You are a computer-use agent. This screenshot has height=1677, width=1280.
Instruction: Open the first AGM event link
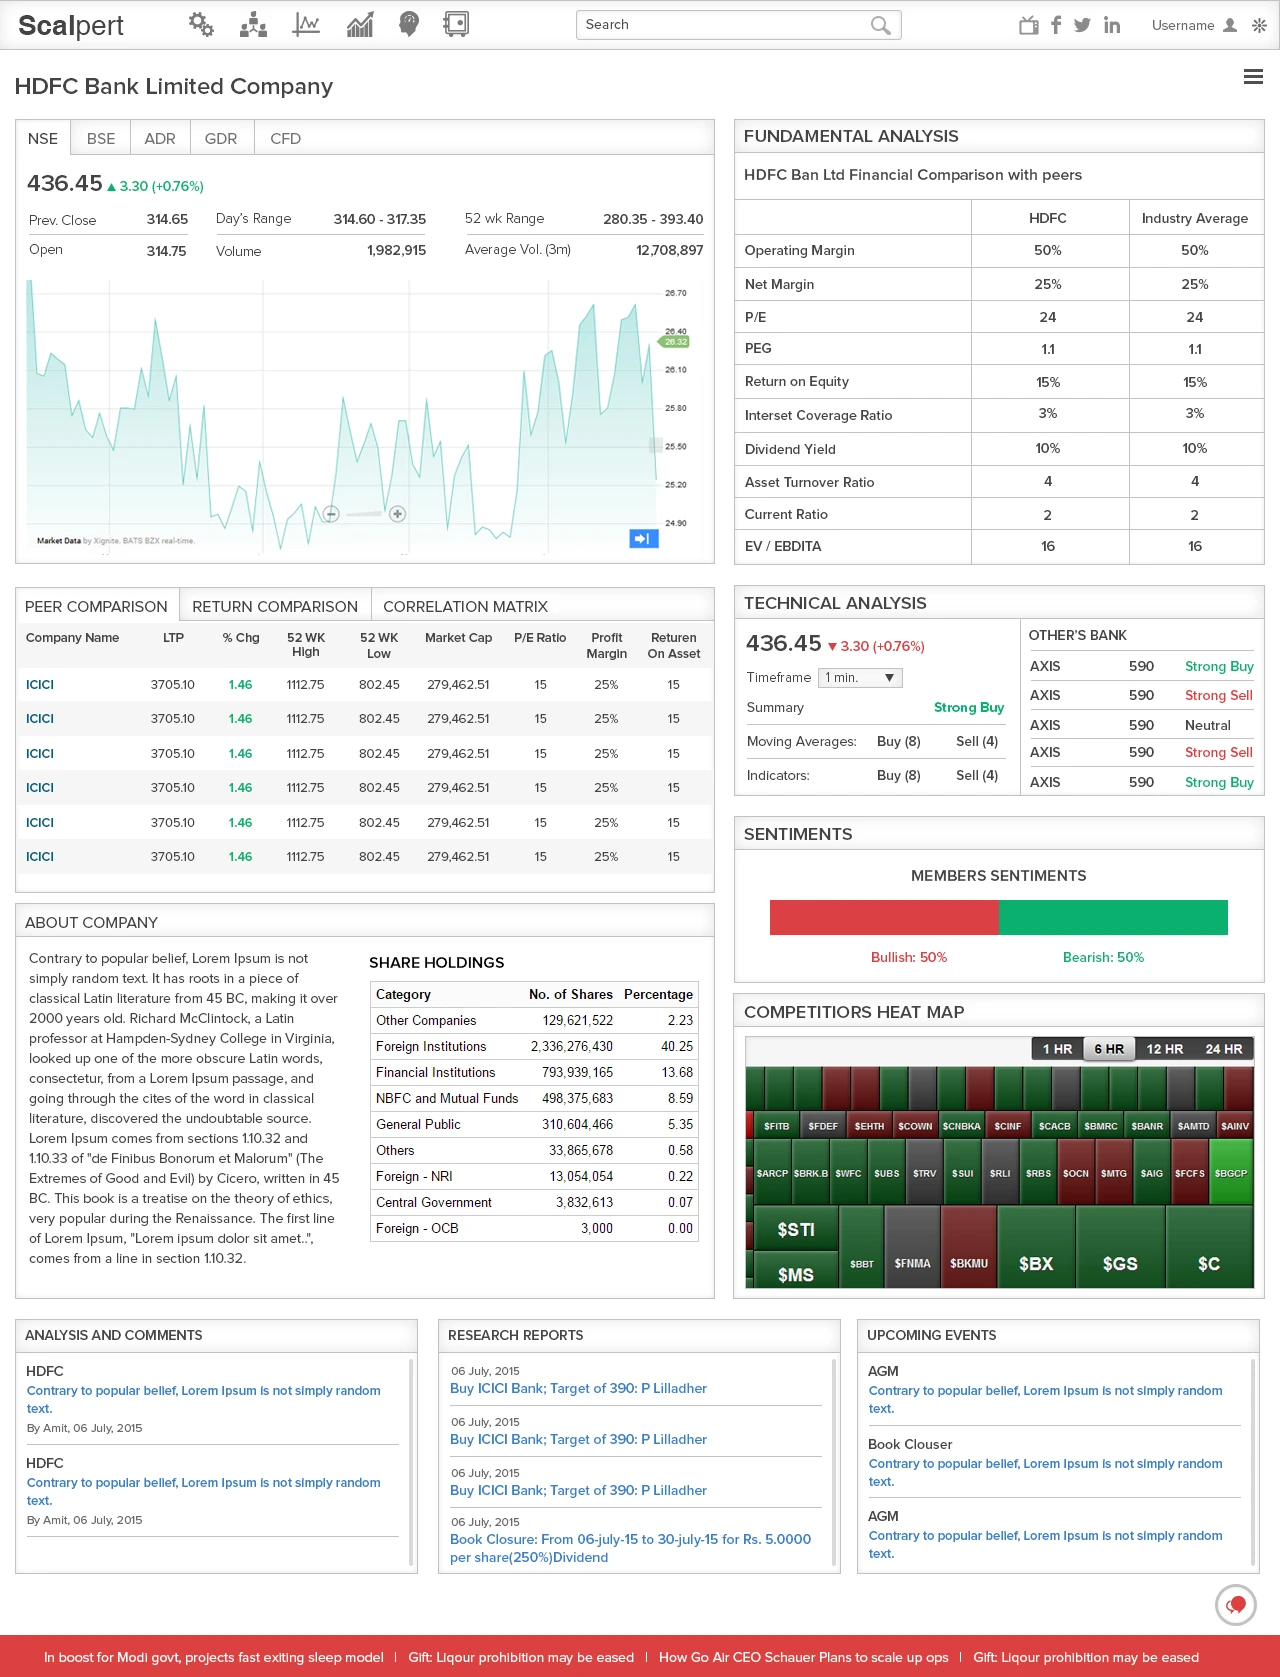(1045, 1400)
